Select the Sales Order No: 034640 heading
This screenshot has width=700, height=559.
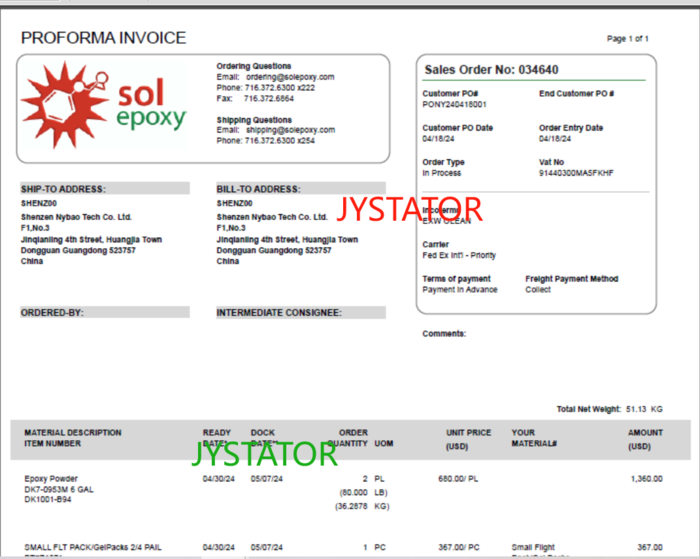492,70
